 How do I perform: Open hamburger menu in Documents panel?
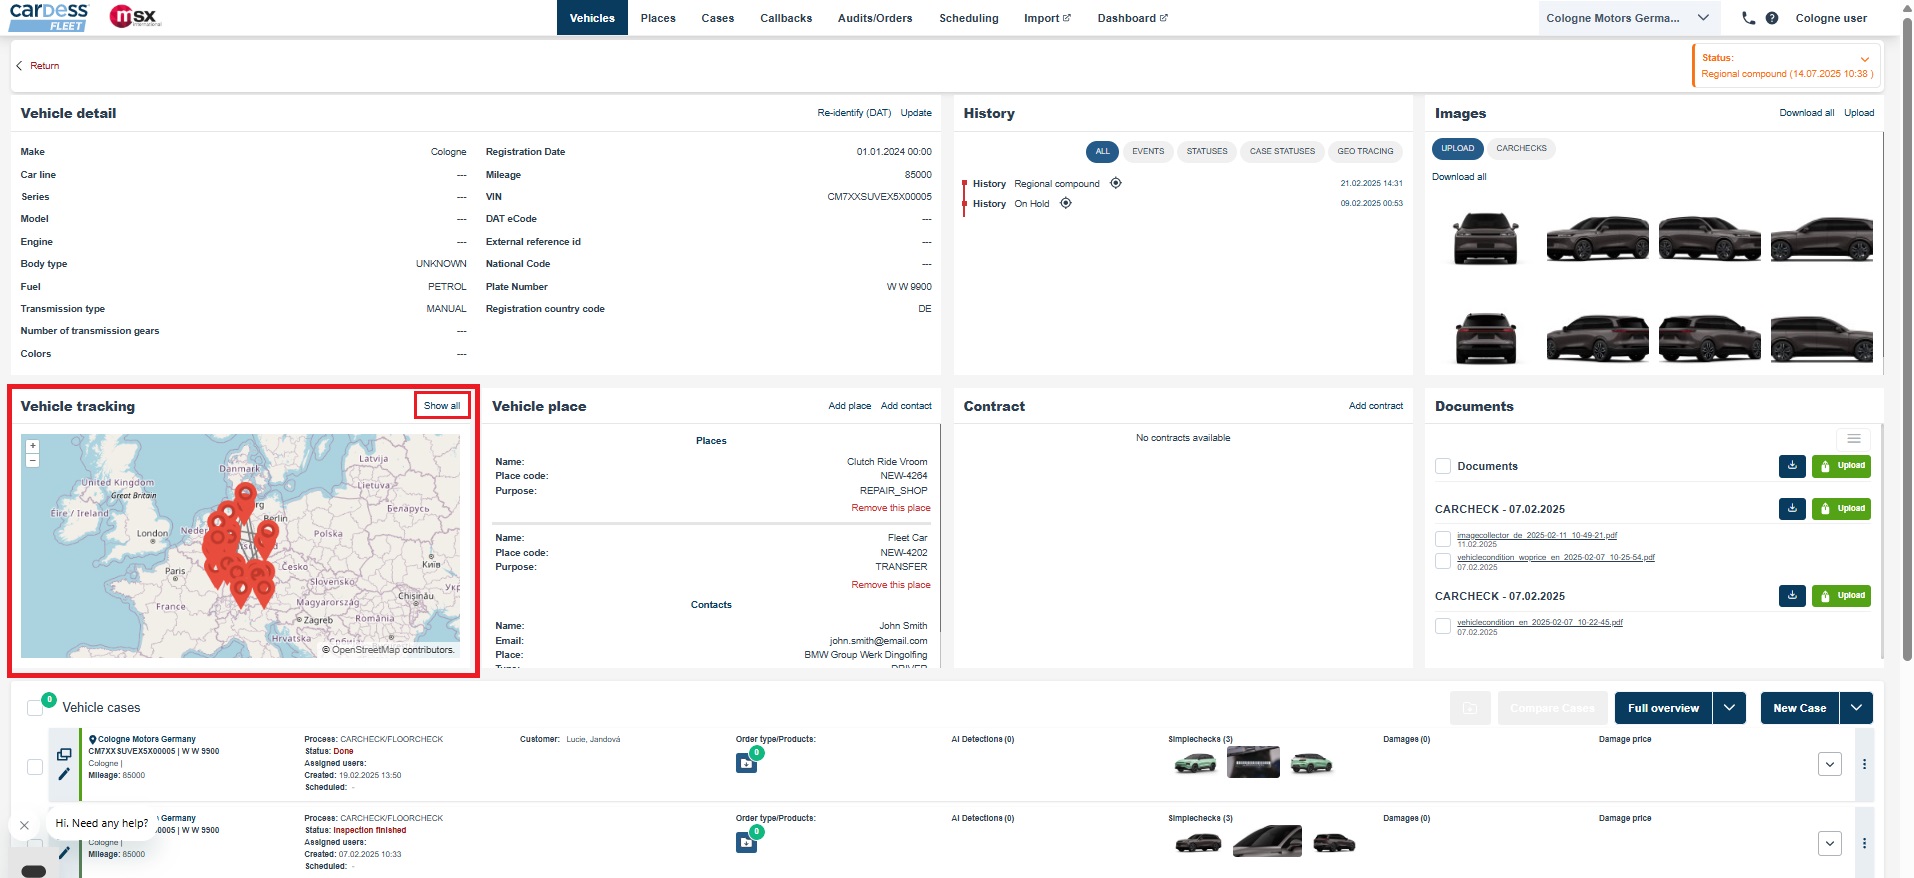click(1853, 439)
